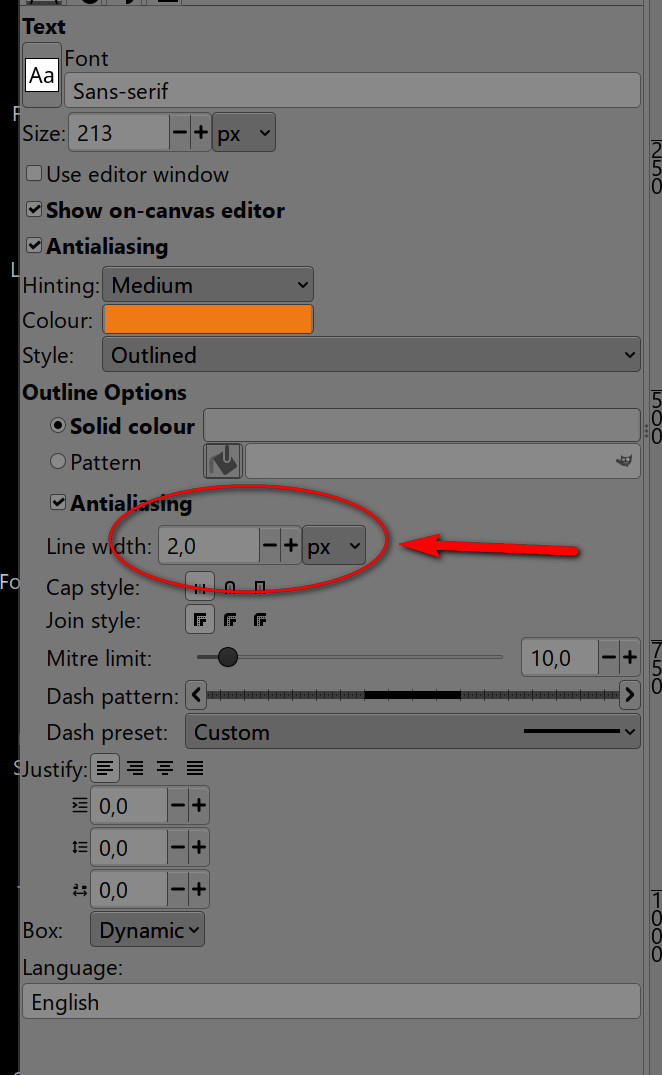Viewport: 662px width, 1075px height.
Task: Choose the bevel join style icon
Action: click(x=260, y=621)
